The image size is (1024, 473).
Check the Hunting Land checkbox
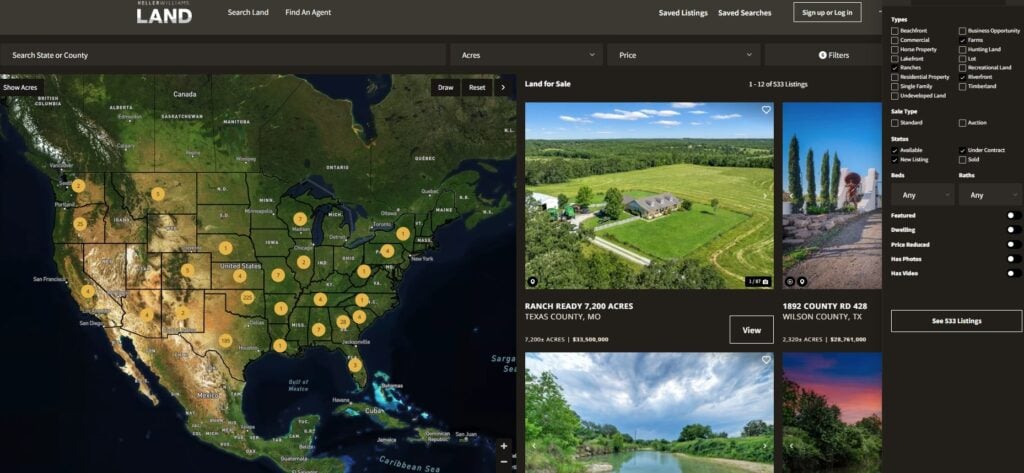[x=963, y=49]
